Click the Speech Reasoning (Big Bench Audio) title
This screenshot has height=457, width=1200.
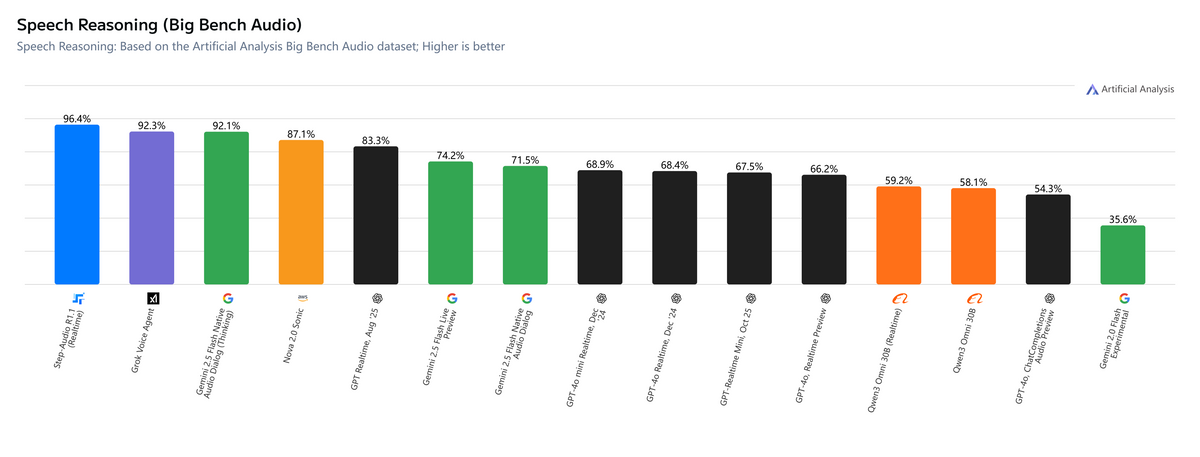click(160, 22)
